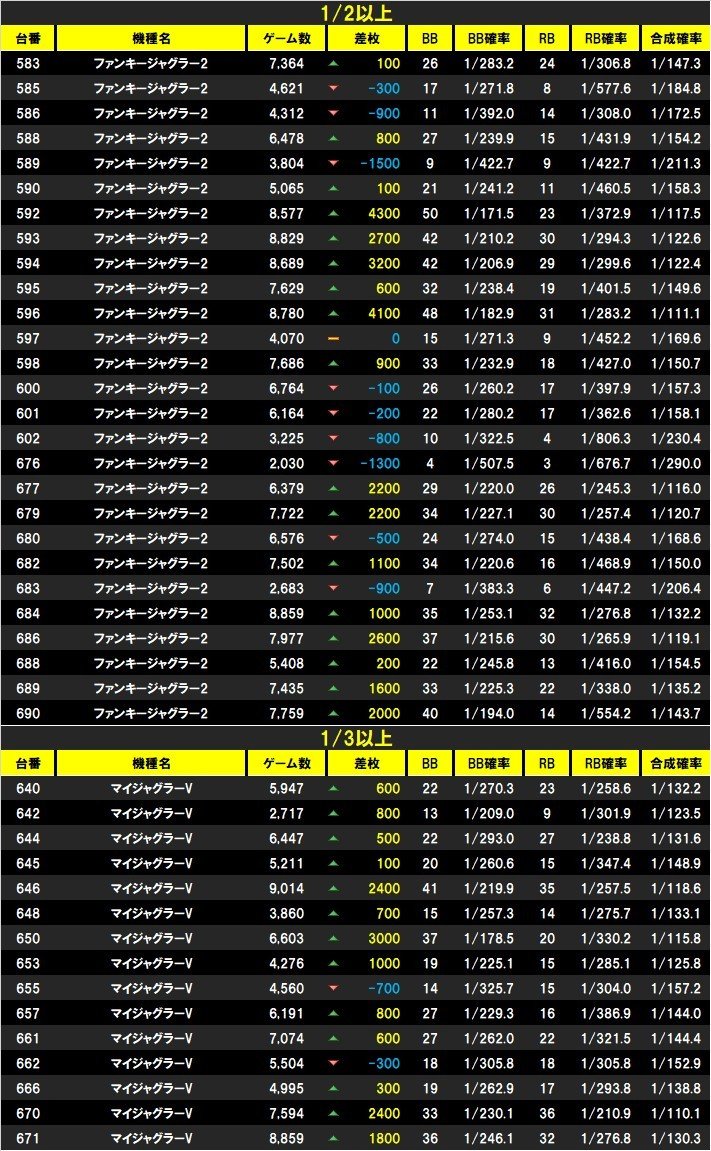The image size is (711, 1151).
Task: Select the 台番 header in the 1/3以上 table
Action: tap(28, 763)
